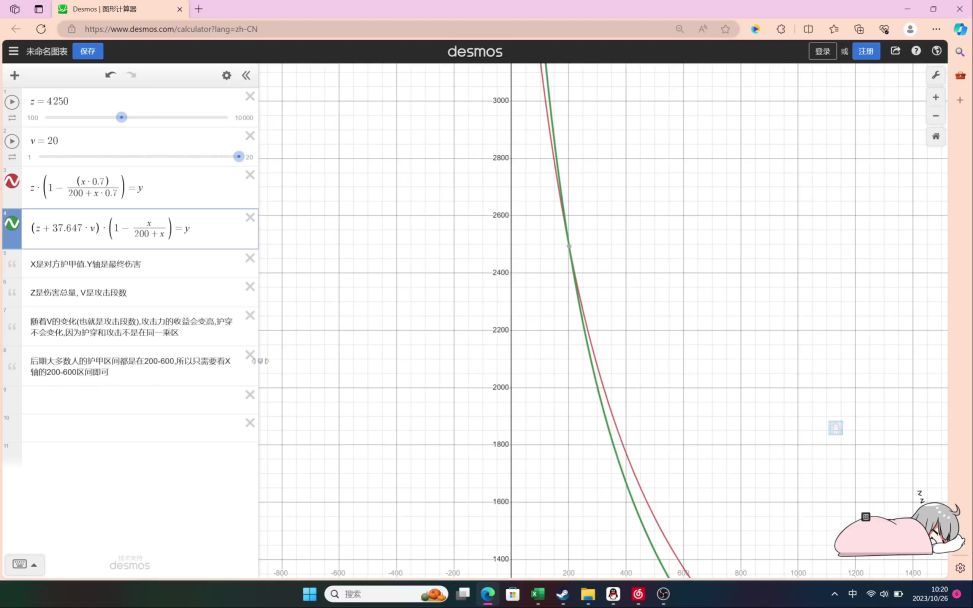973x608 pixels.
Task: Open the graph settings wrench
Action: coord(935,75)
